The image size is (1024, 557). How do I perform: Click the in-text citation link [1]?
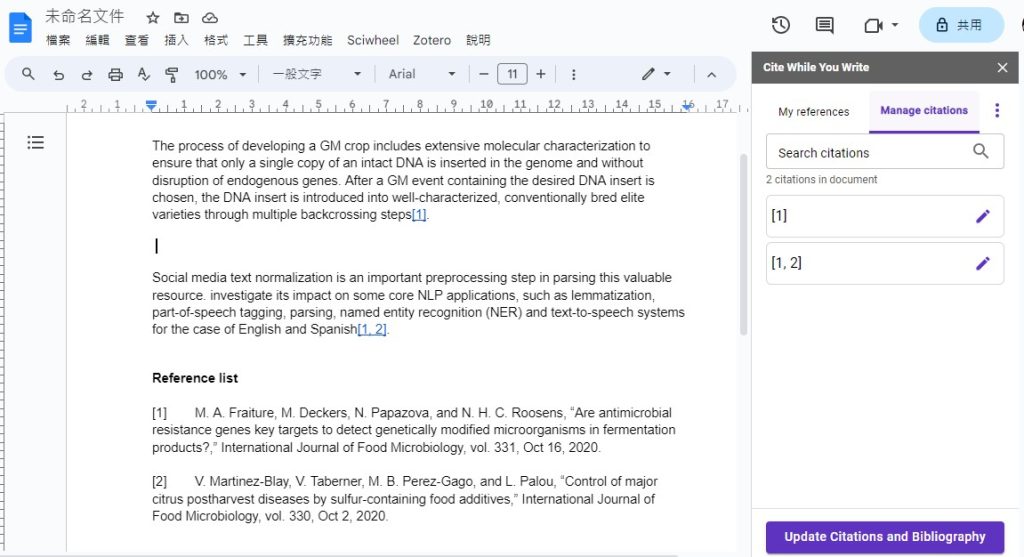[419, 215]
